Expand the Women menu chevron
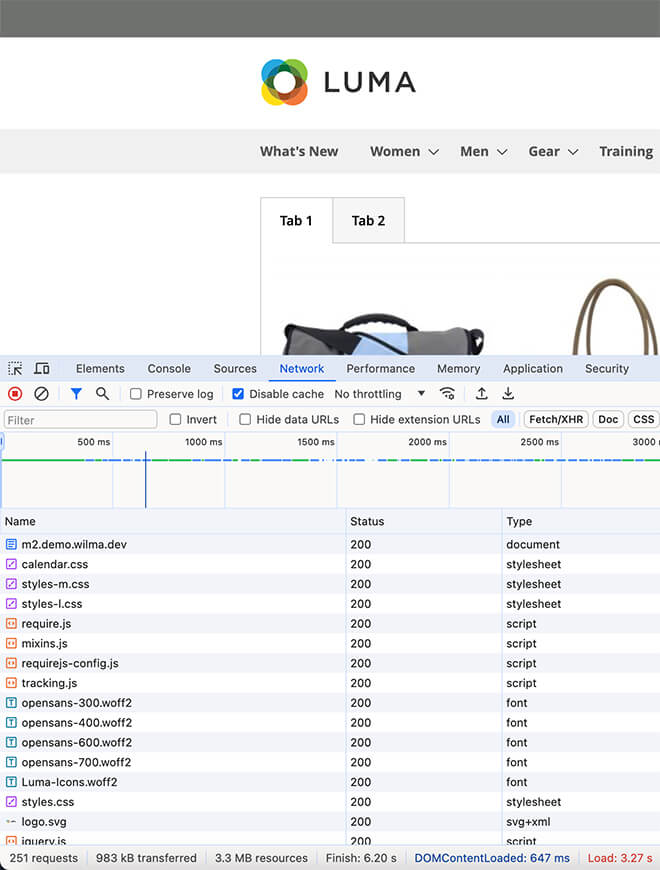This screenshot has height=870, width=660. 433,152
